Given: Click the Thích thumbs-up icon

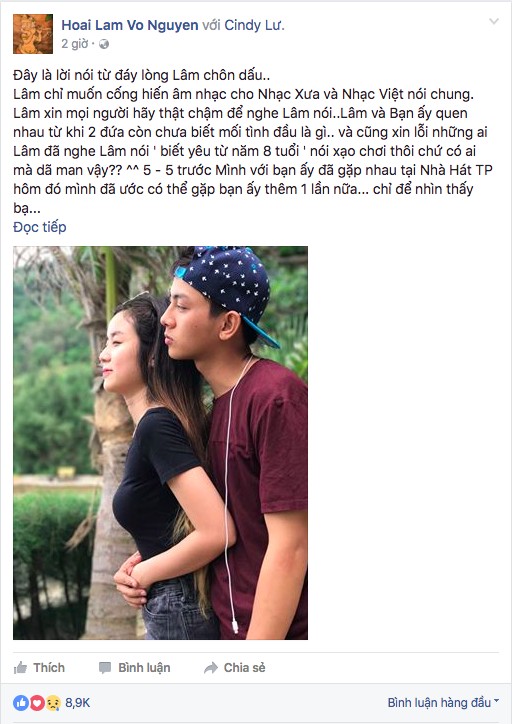Looking at the screenshot, I should click(x=20, y=667).
